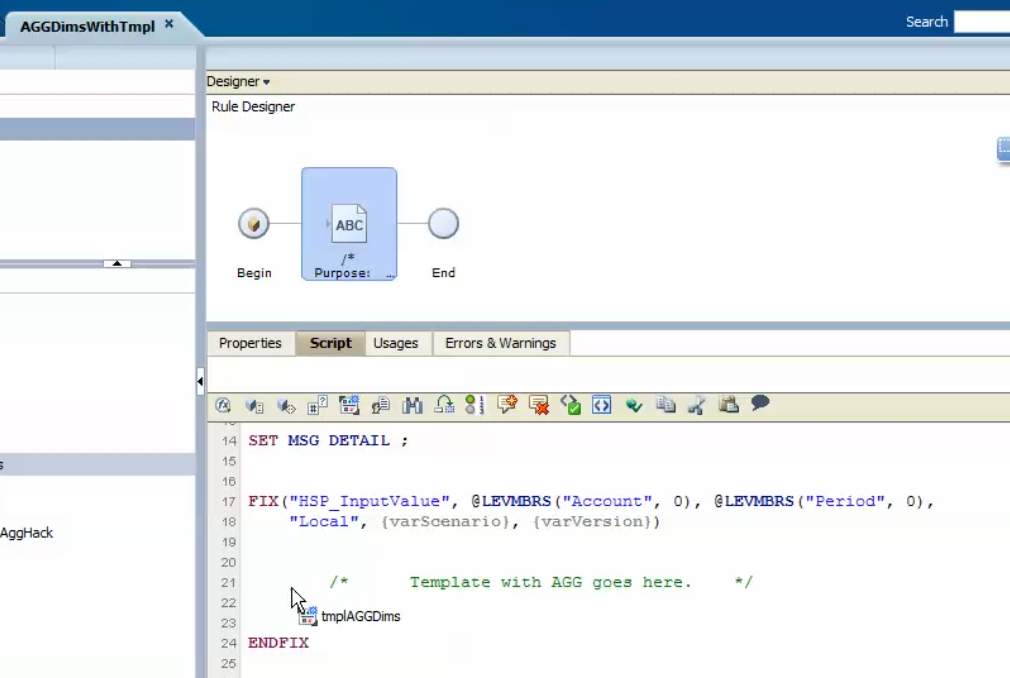This screenshot has height=678, width=1010.
Task: Click the document-with-person toolbar icon
Action: pos(381,405)
